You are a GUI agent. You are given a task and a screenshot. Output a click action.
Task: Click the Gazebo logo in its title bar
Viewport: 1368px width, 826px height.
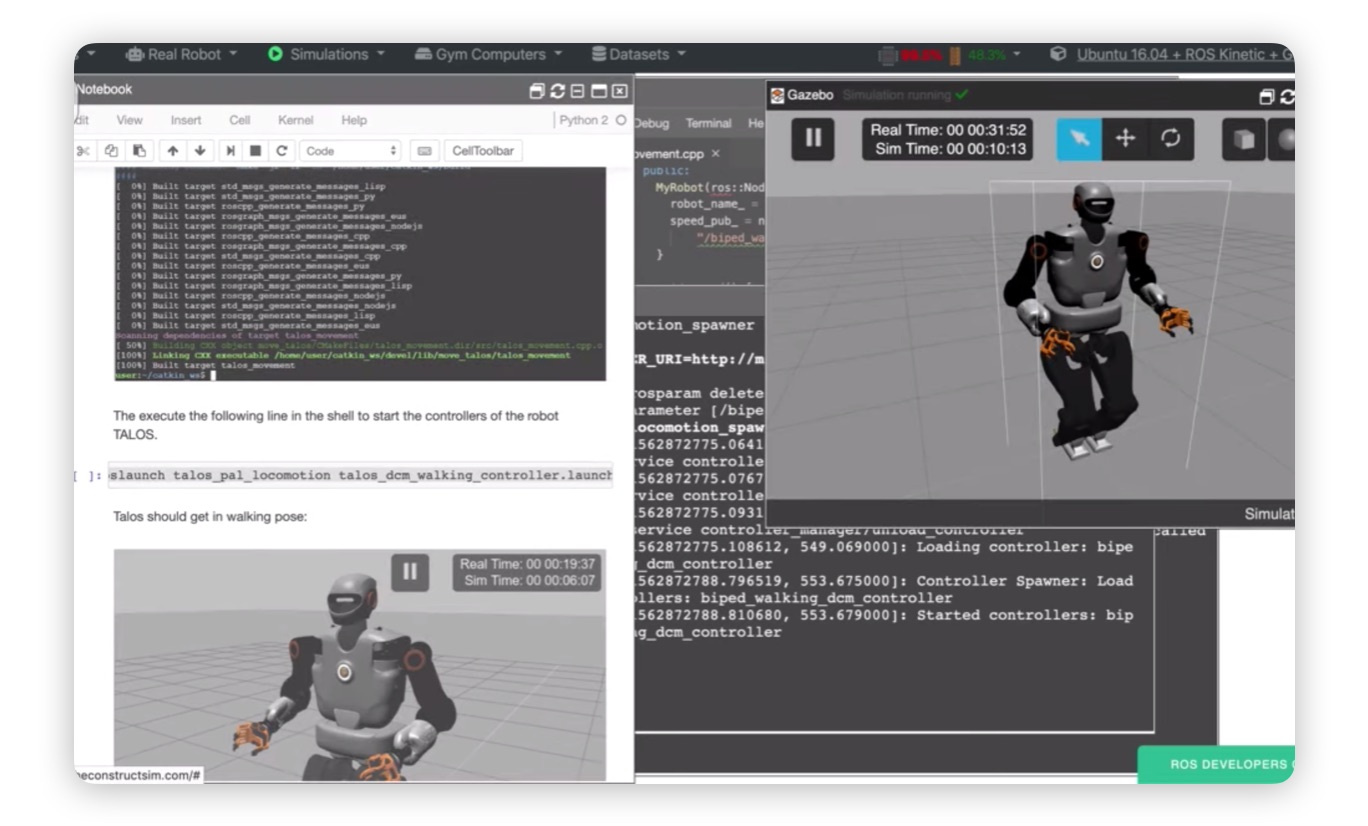tap(777, 96)
